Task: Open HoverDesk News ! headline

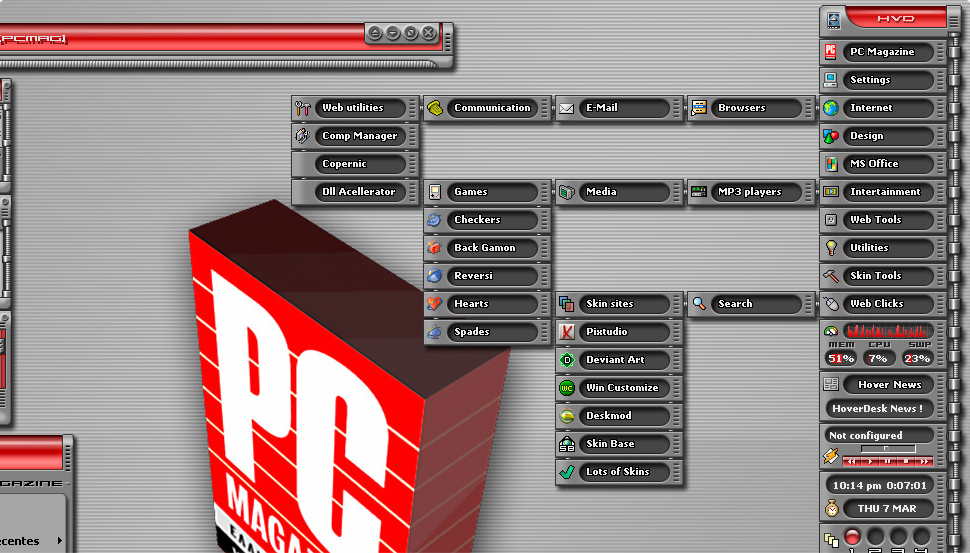Action: (877, 408)
